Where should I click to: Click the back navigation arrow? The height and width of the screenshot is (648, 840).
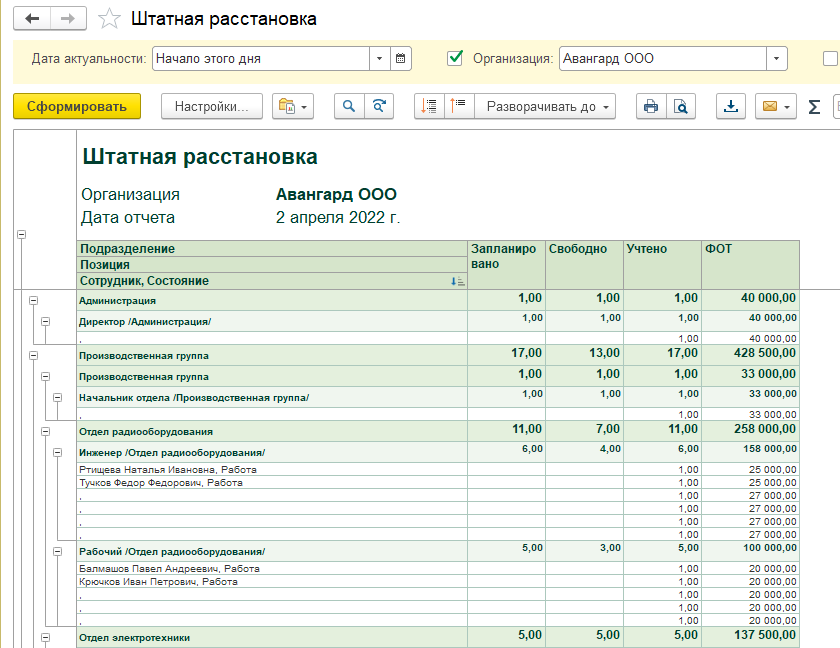click(33, 19)
